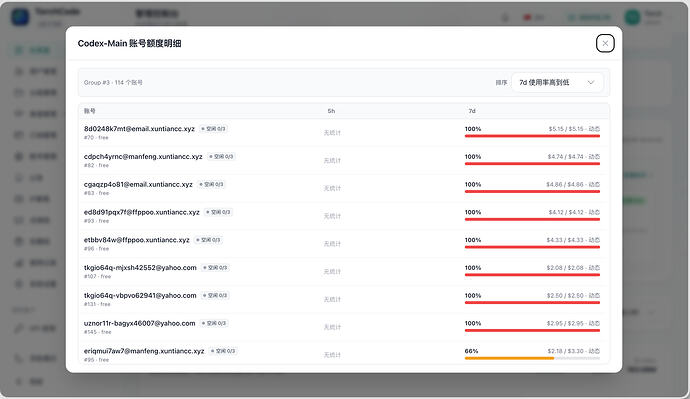Image resolution: width=690 pixels, height=399 pixels.
Task: Click the 7d usage bar for $4.33 / $4.33
Action: [x=532, y=247]
